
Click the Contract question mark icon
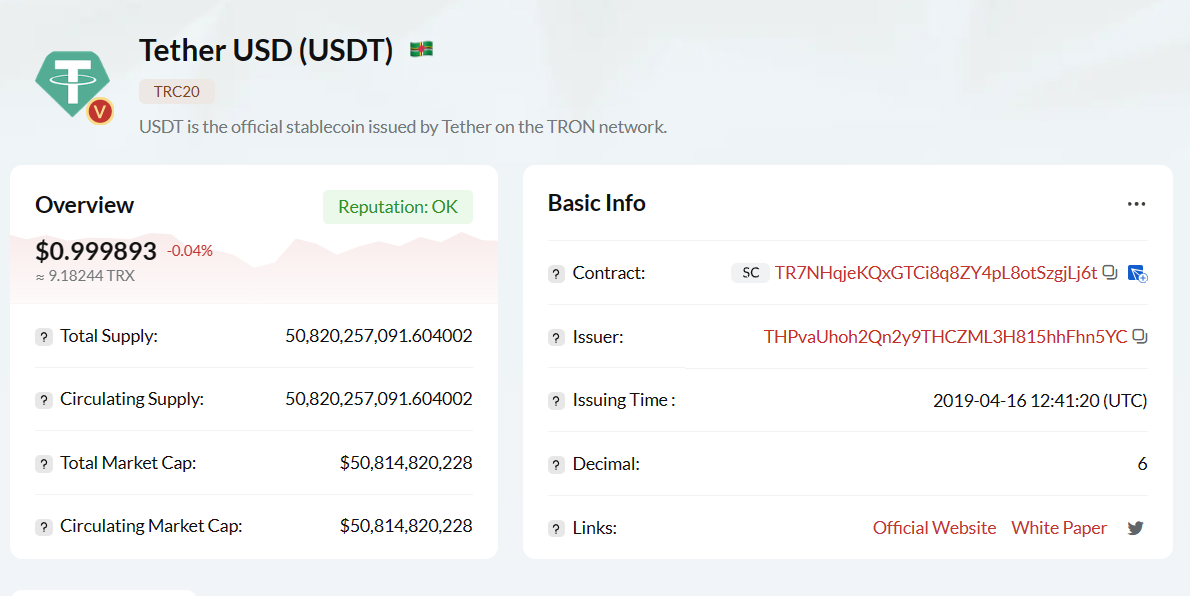click(x=556, y=274)
